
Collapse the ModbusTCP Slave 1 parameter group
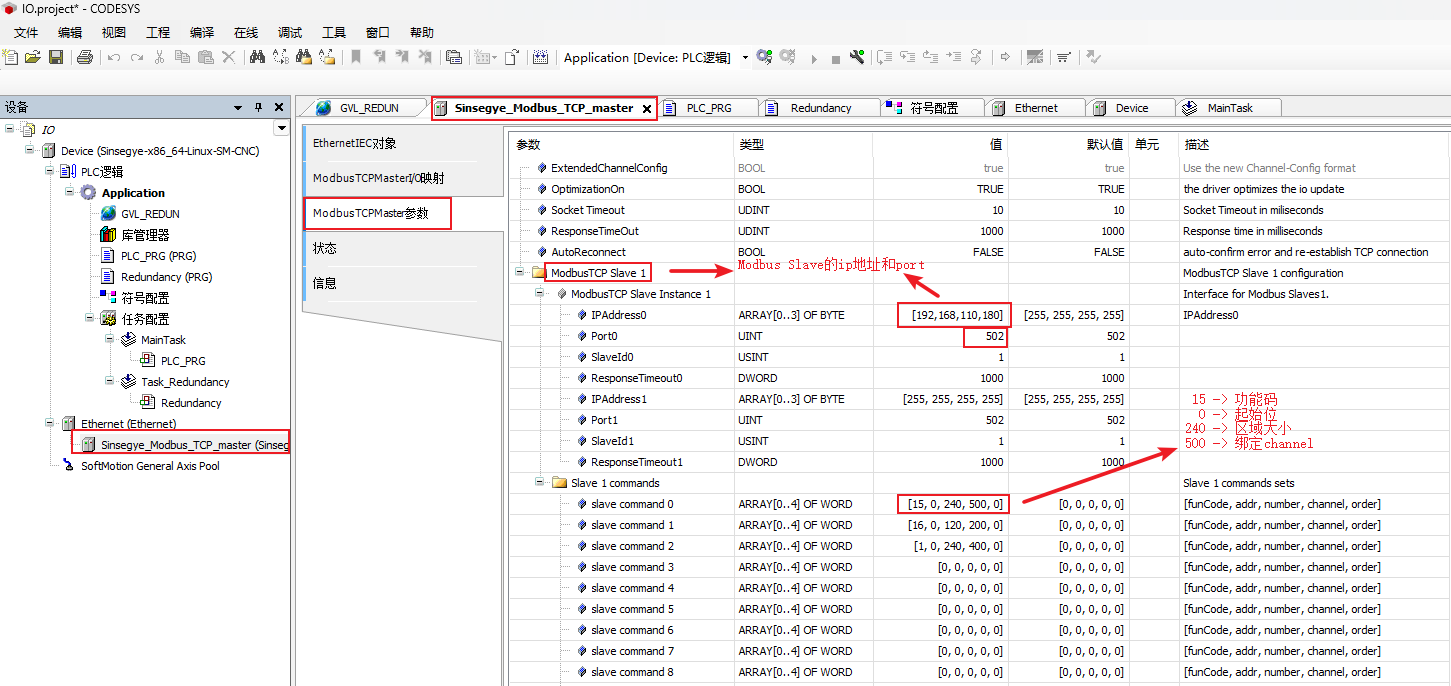click(x=521, y=273)
